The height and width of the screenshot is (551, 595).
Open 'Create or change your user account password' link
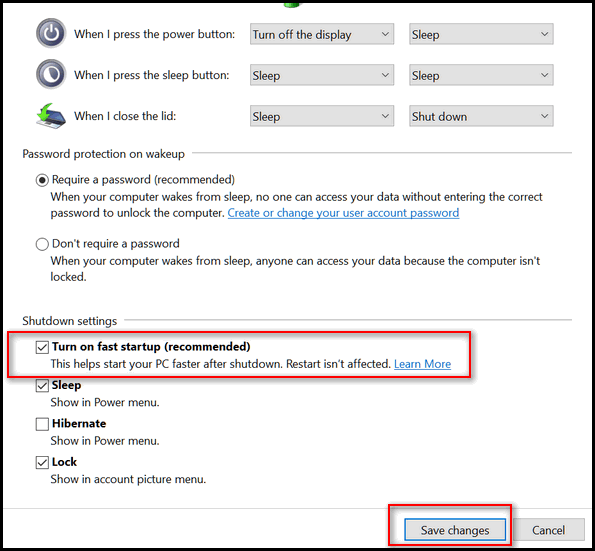(343, 213)
